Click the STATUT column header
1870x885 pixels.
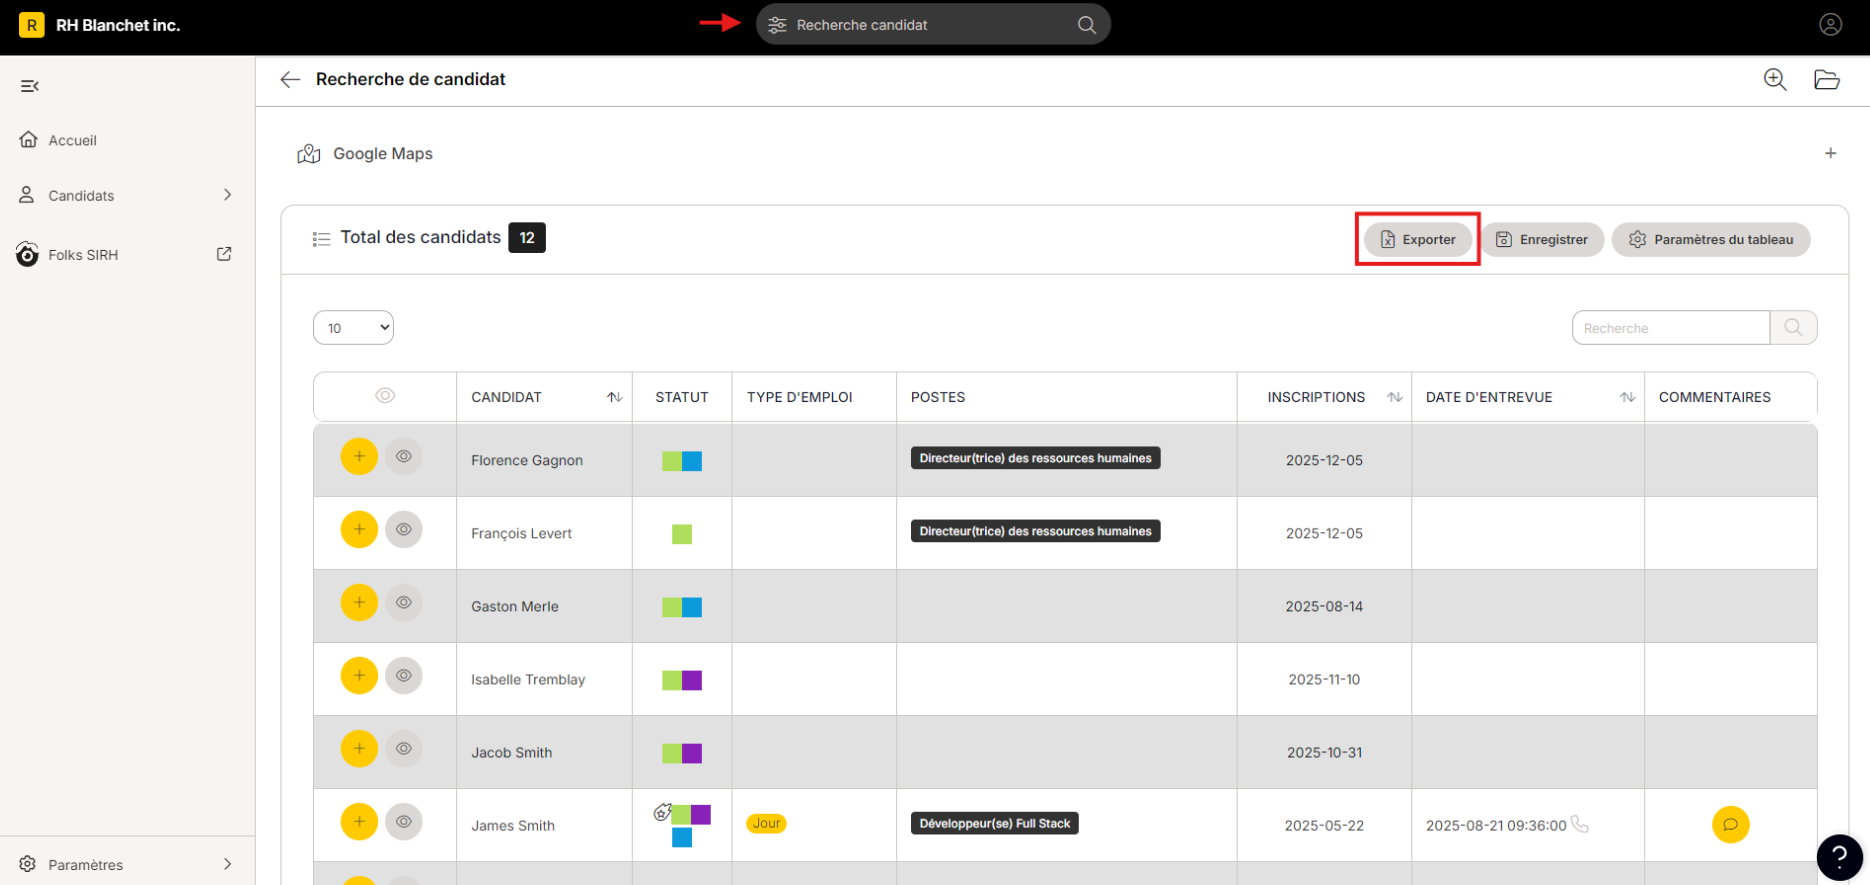pyautogui.click(x=682, y=397)
